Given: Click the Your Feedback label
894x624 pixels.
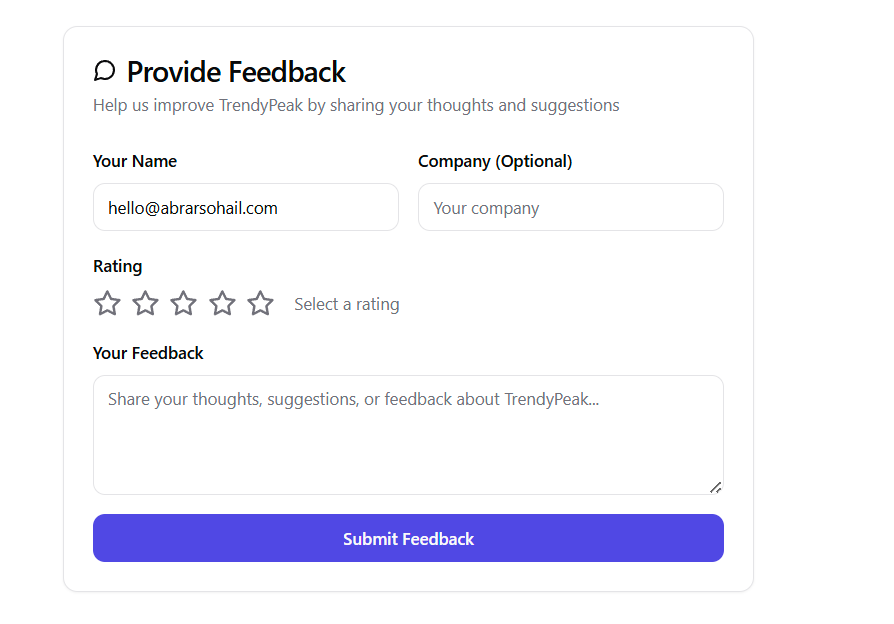Looking at the screenshot, I should pyautogui.click(x=147, y=353).
